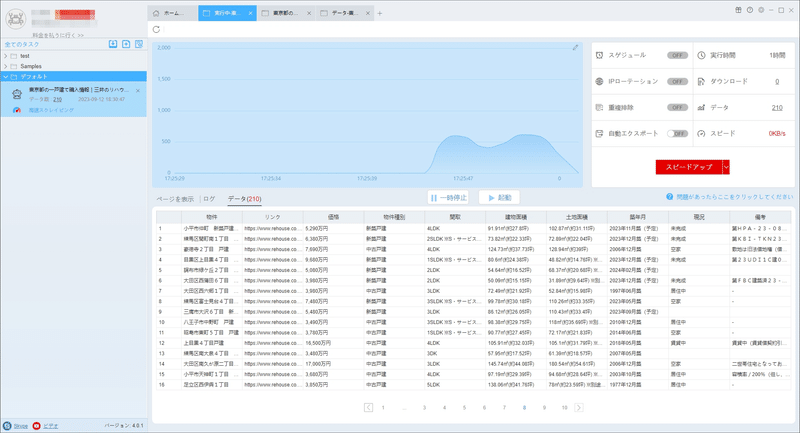This screenshot has height=433, width=800.
Task: Click the user avatar icon
Action: pyautogui.click(x=15, y=19)
